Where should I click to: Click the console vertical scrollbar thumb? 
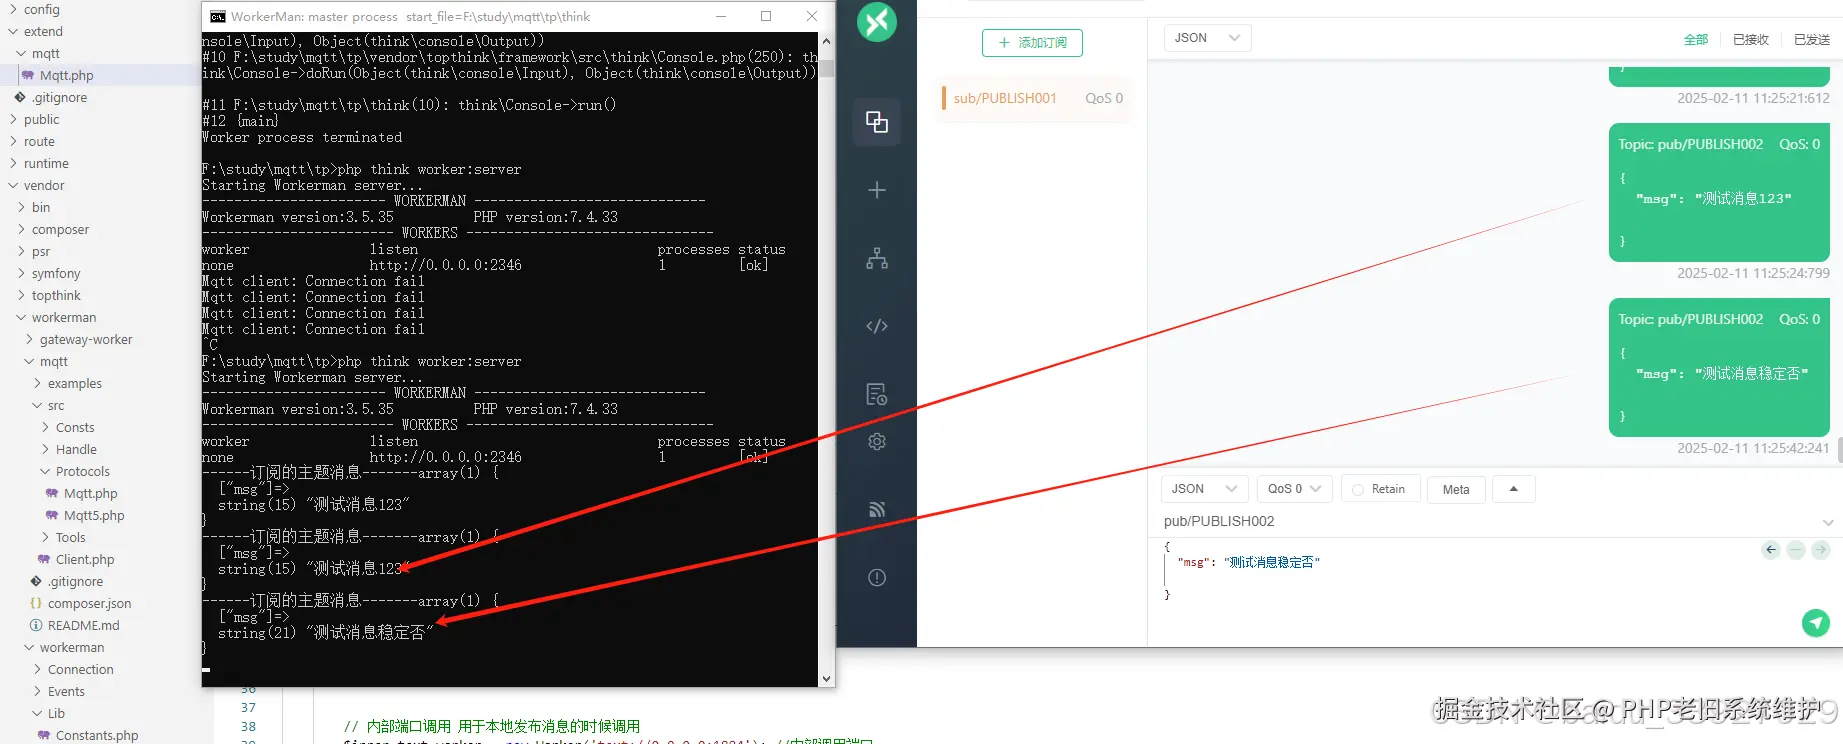[x=826, y=69]
